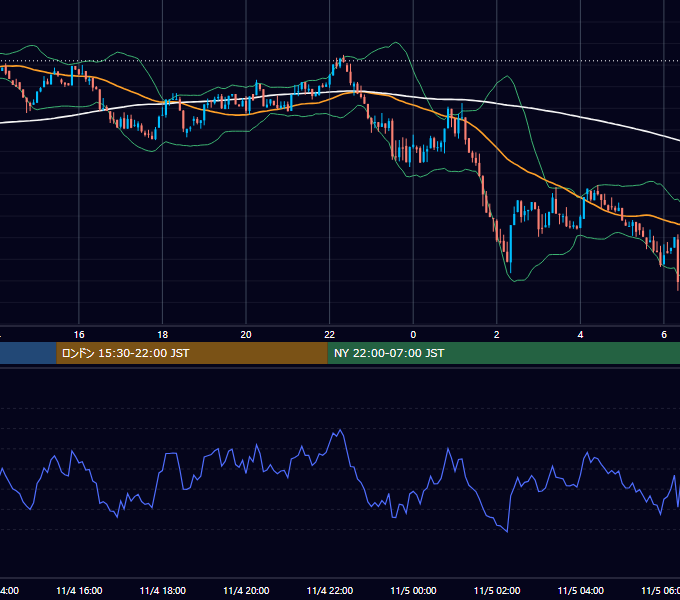
Task: Click the 11/4 16:00 timestamp on oscillator axis
Action: (79, 591)
